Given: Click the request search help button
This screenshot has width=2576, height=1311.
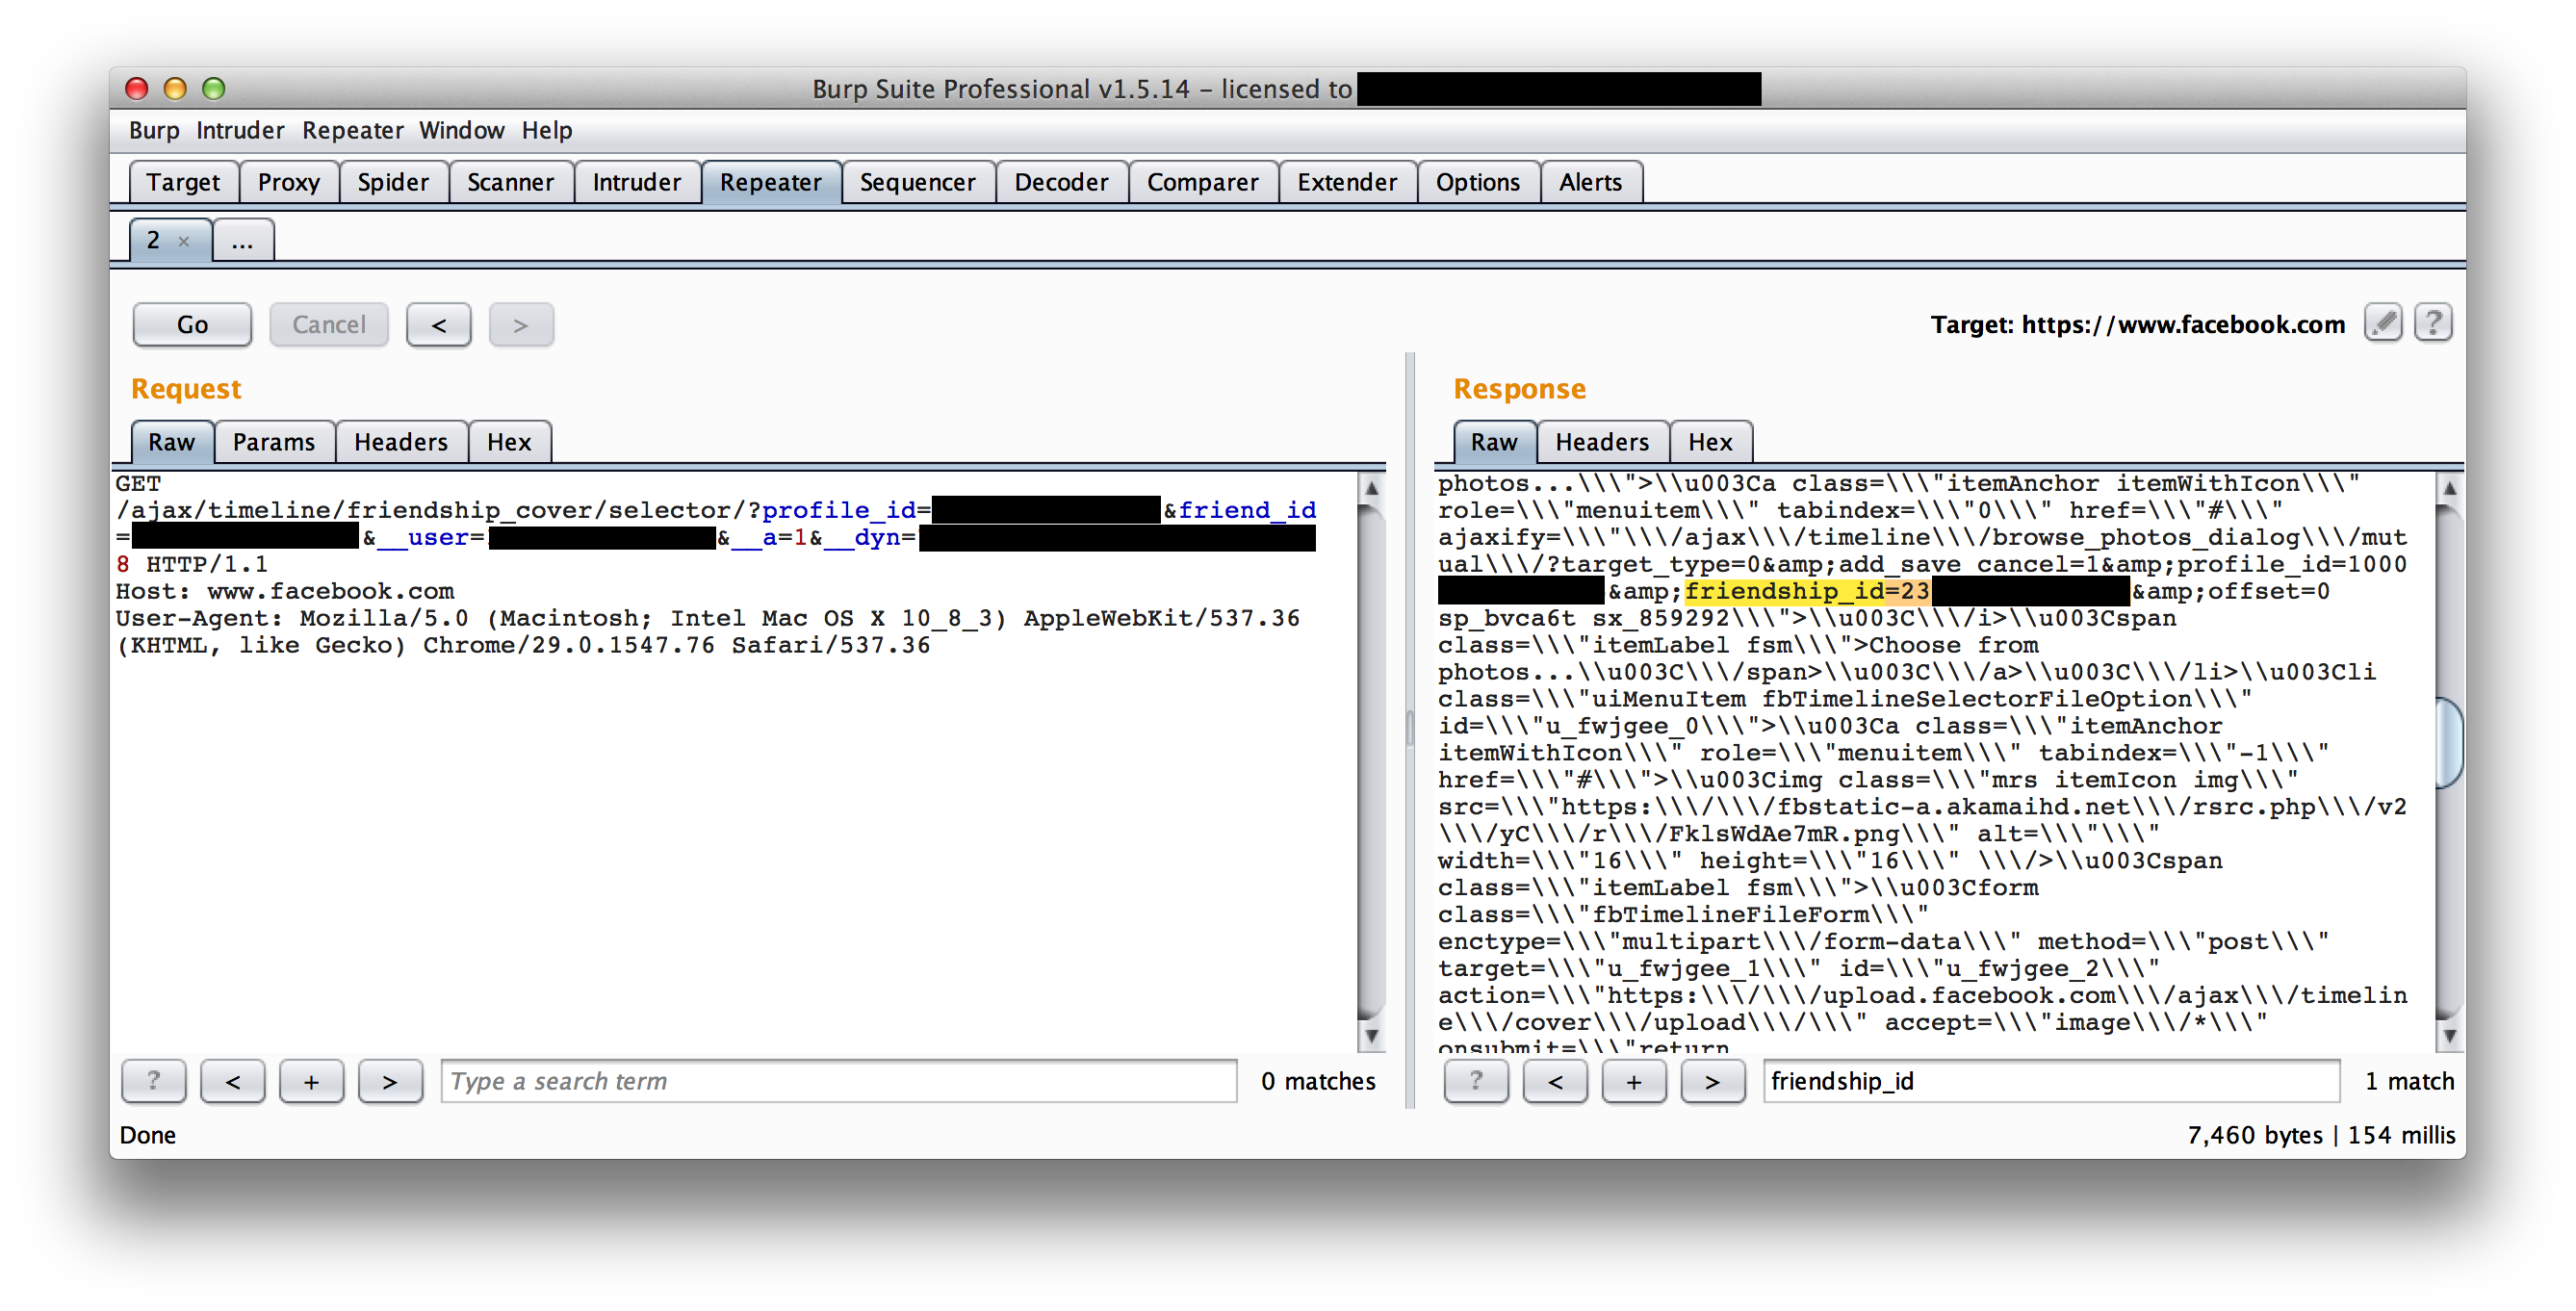Looking at the screenshot, I should [x=153, y=1081].
